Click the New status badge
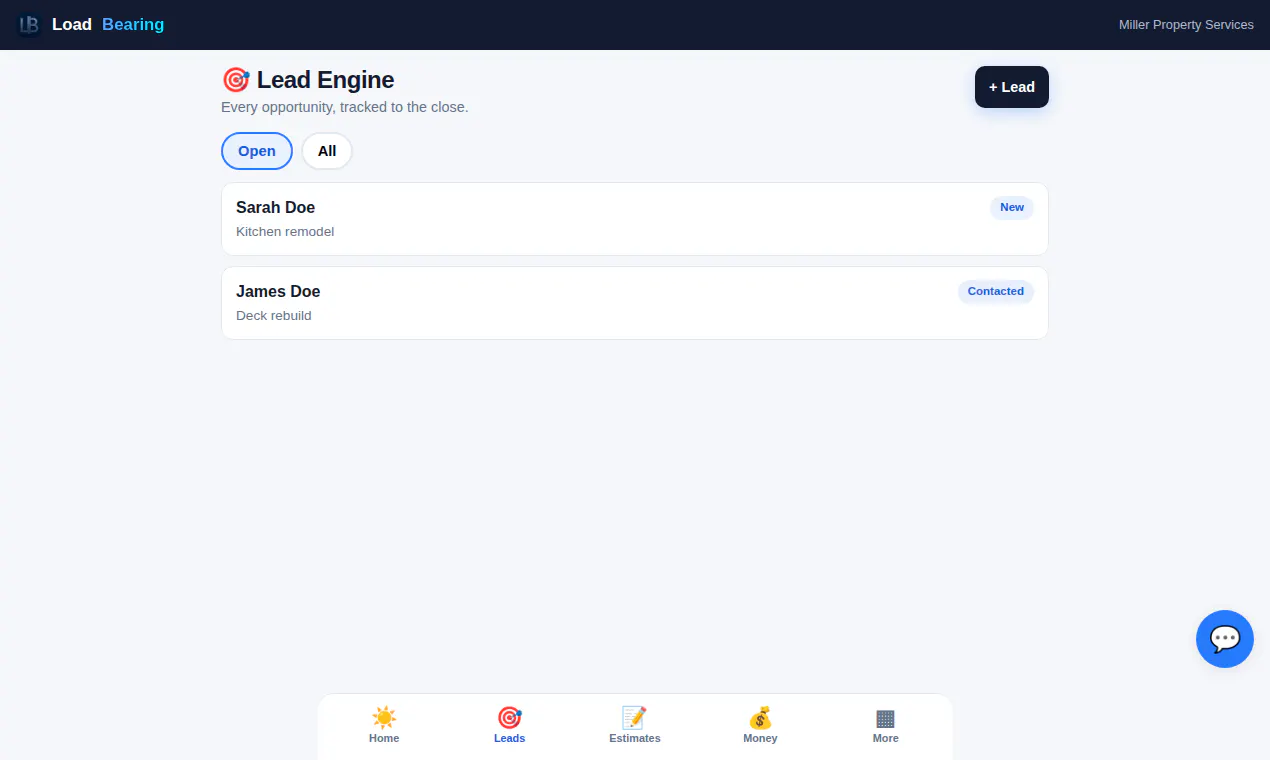Viewport: 1270px width, 760px height. [1012, 208]
